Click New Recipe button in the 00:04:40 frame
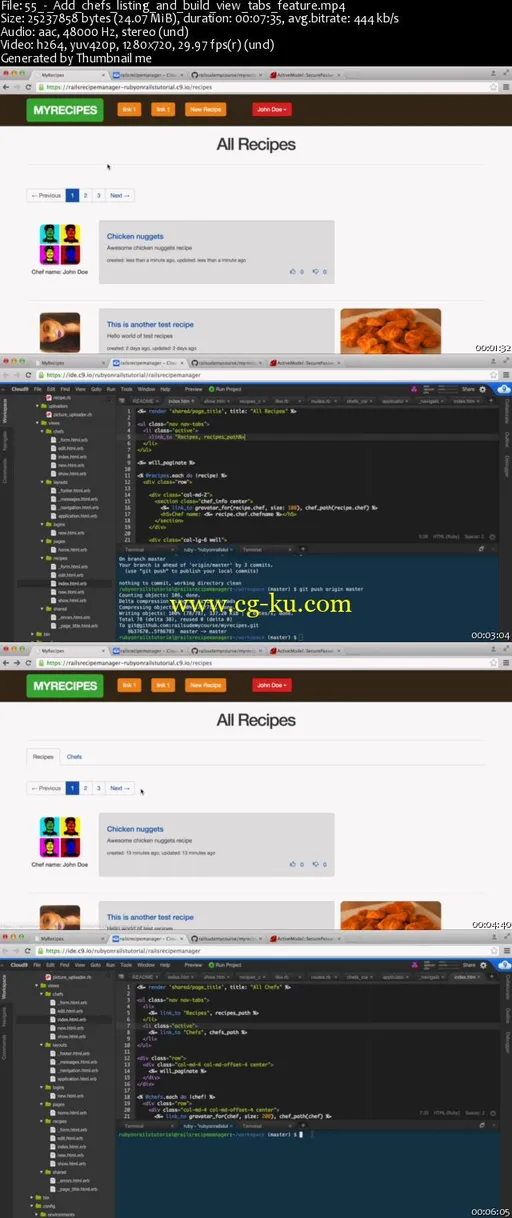 pyautogui.click(x=206, y=685)
